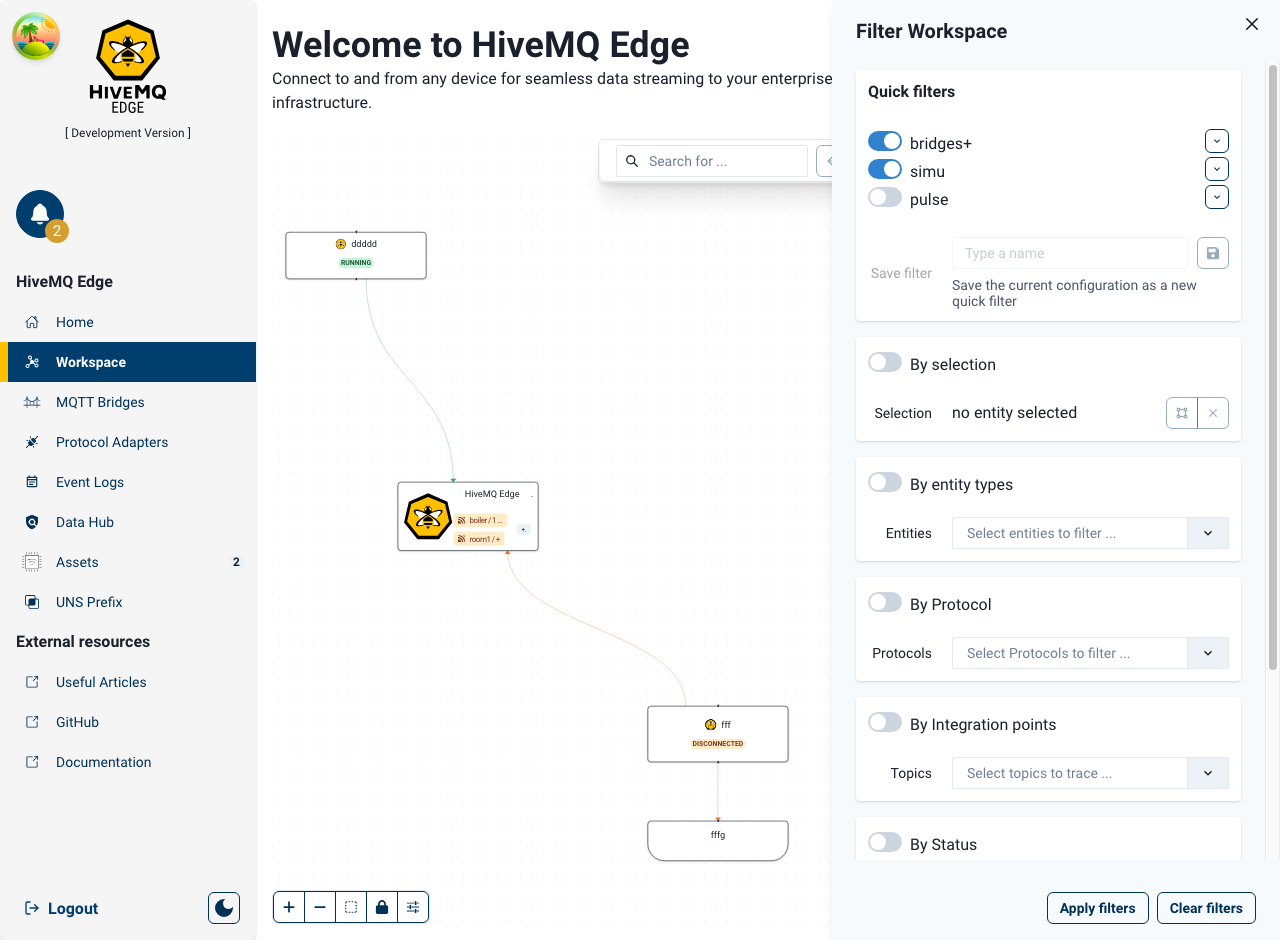This screenshot has width=1280, height=940.
Task: Zoom out using the minus icon
Action: pos(320,907)
